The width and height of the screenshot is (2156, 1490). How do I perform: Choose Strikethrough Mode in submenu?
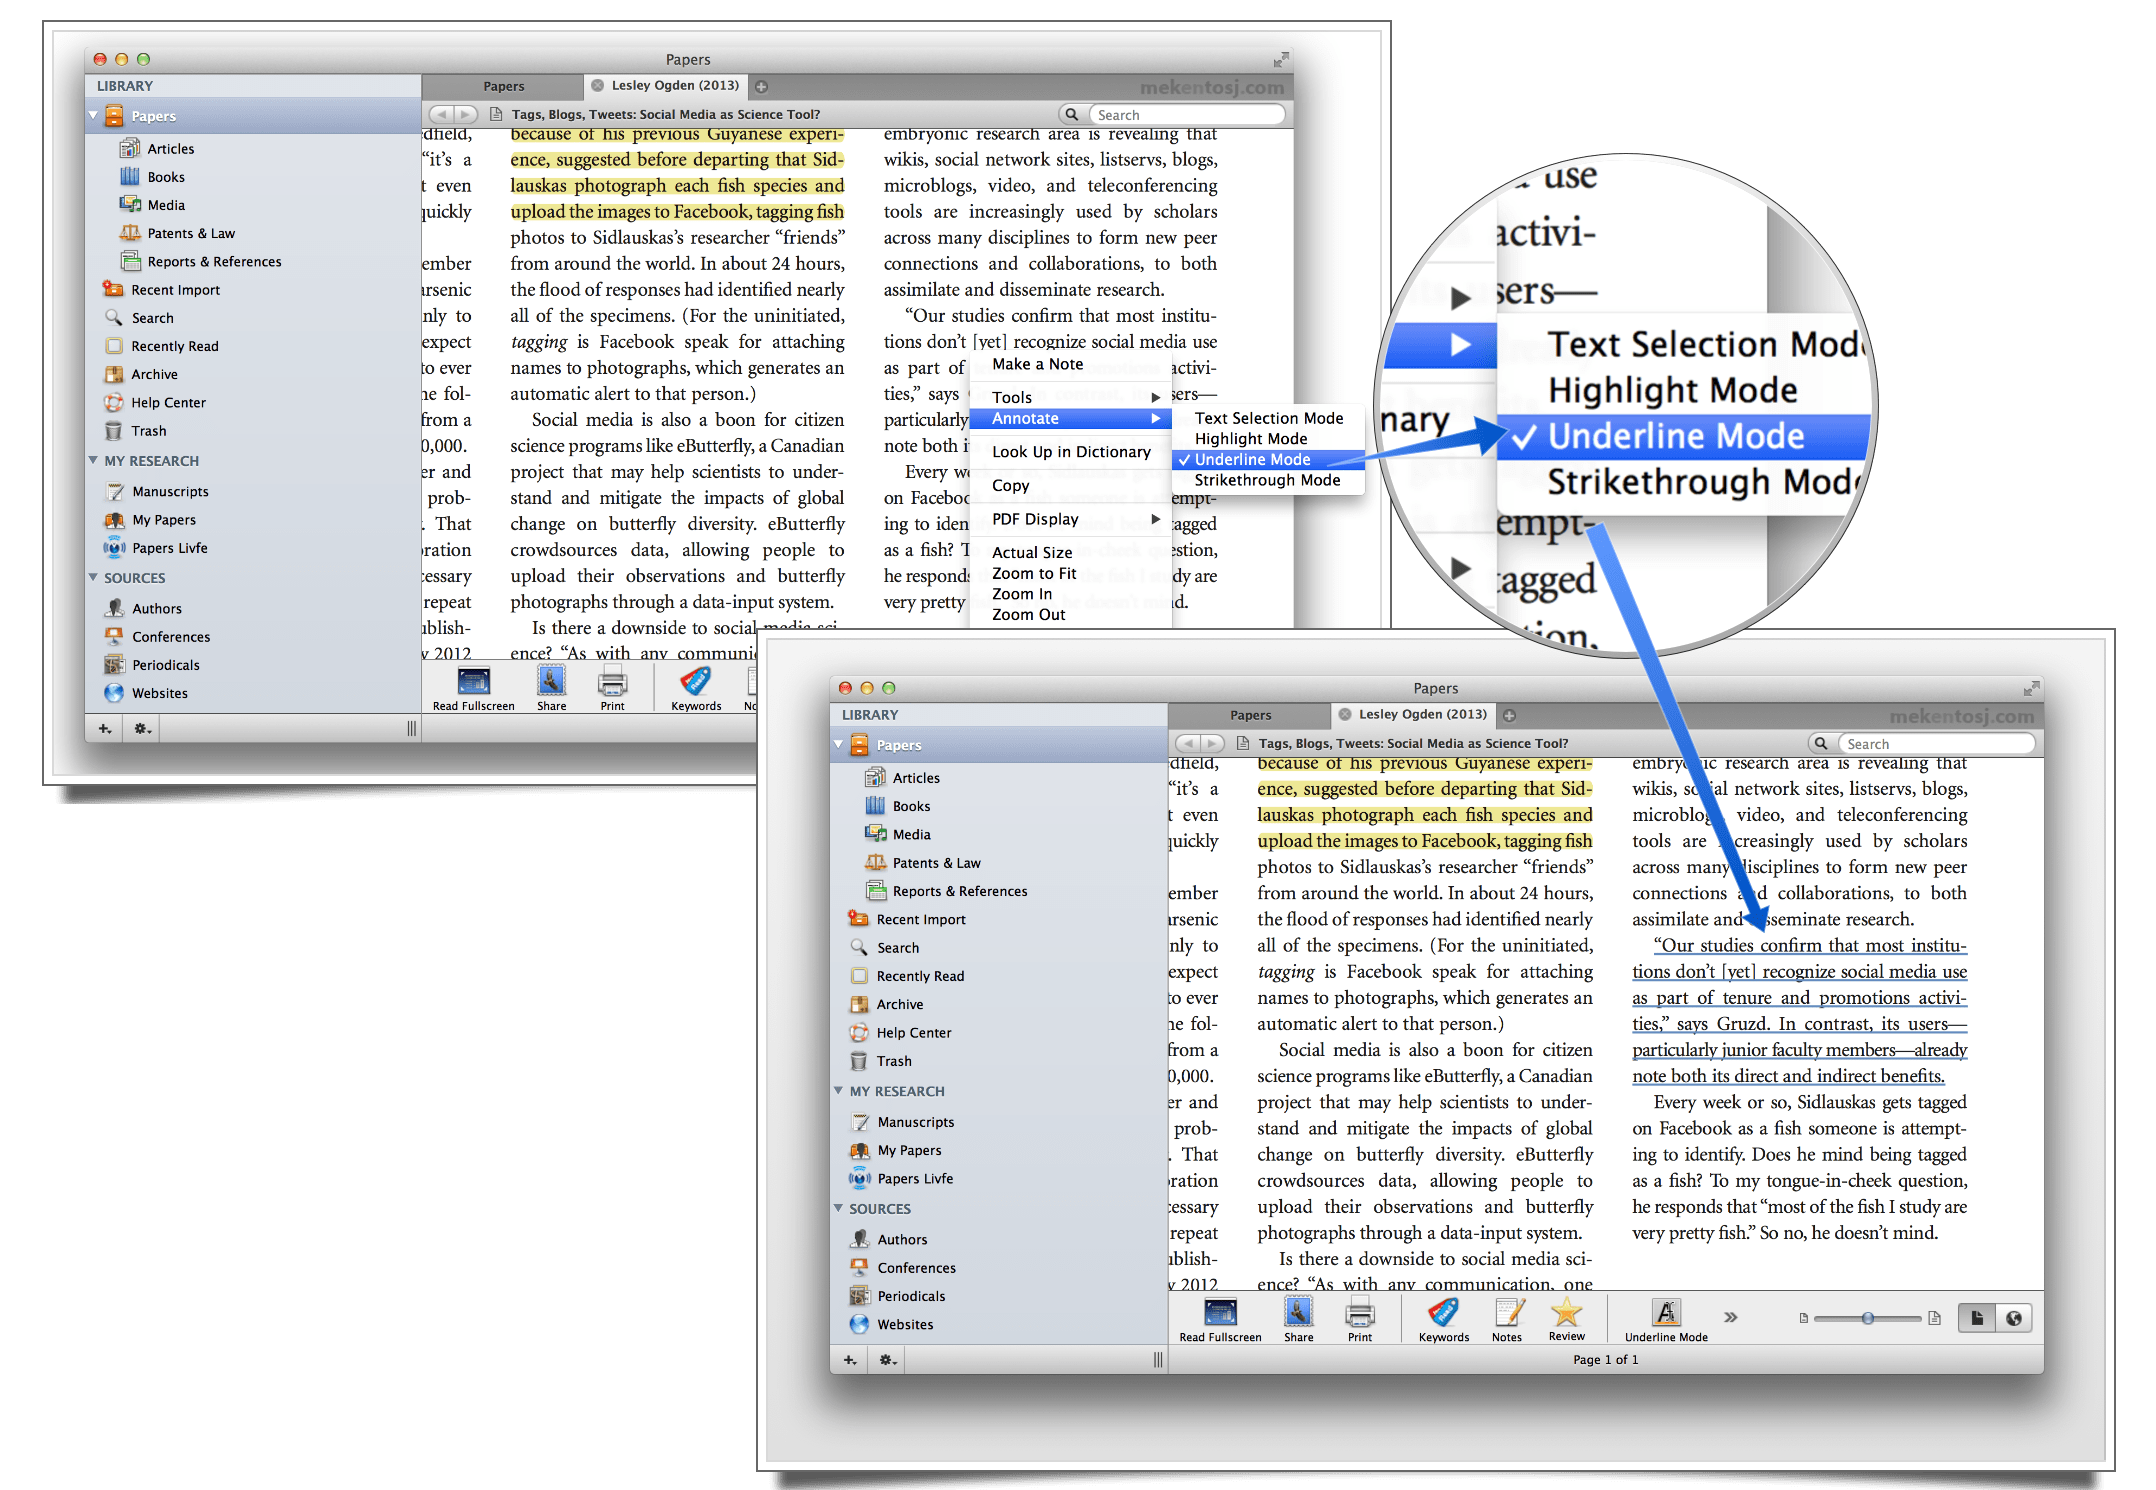tap(1267, 480)
